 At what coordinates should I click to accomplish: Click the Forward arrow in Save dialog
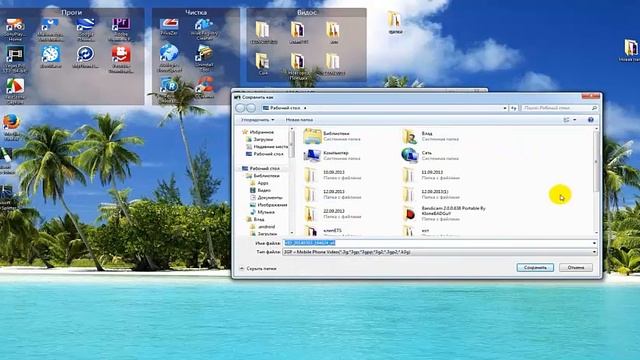tap(251, 108)
